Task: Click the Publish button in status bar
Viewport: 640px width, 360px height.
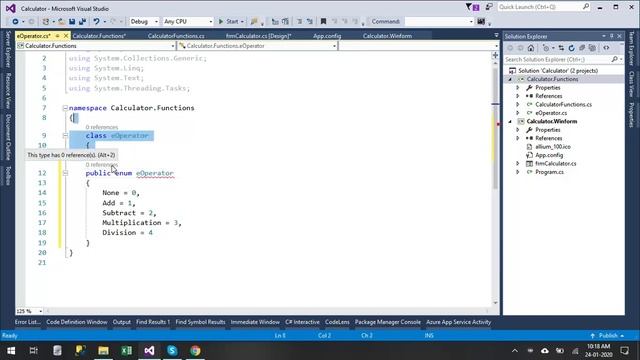Action: [607, 336]
